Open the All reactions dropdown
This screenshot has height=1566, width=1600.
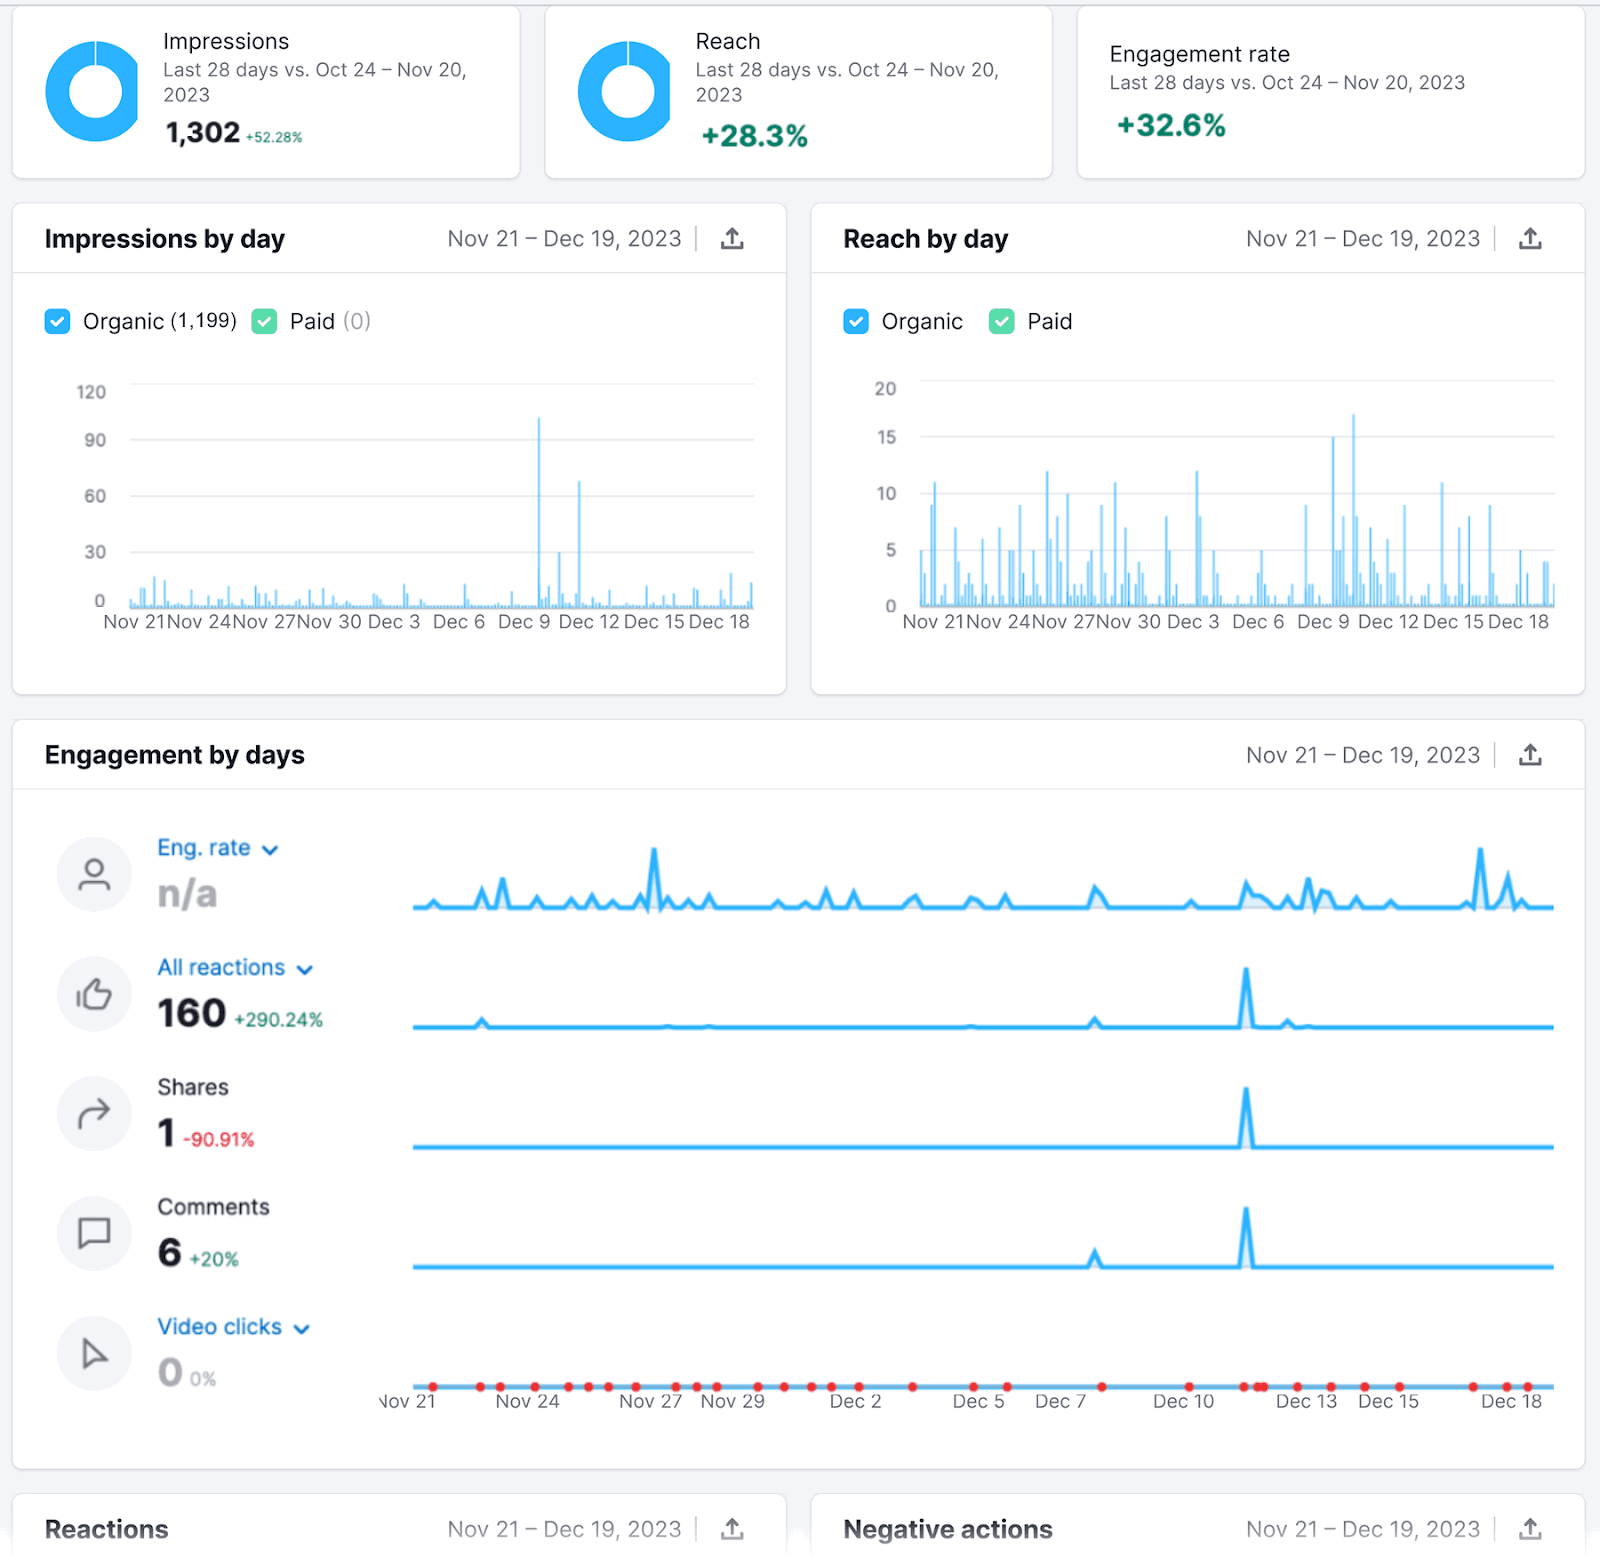coord(305,968)
